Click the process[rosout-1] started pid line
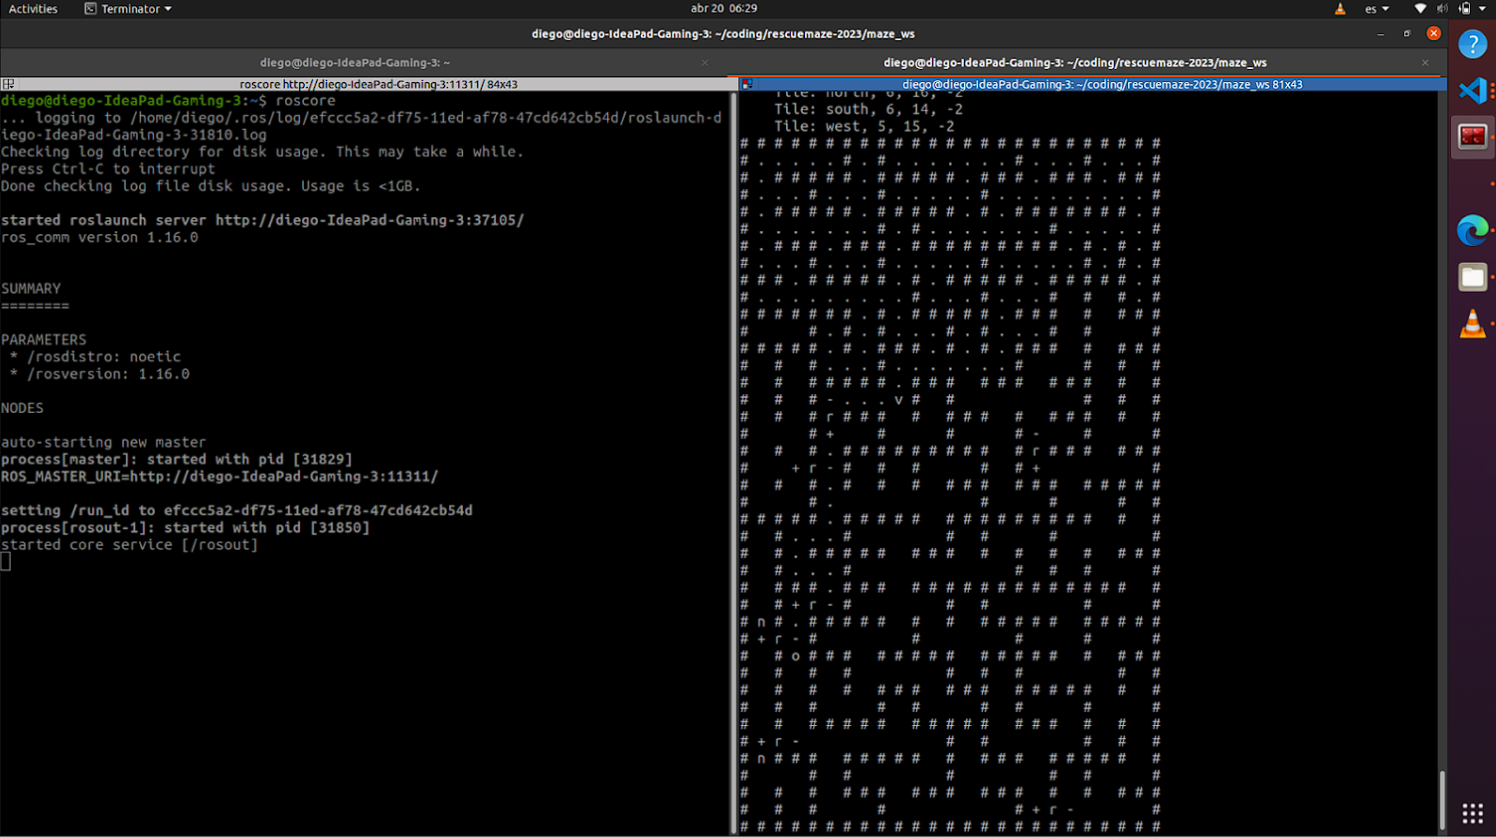This screenshot has height=837, width=1496. tap(185, 527)
